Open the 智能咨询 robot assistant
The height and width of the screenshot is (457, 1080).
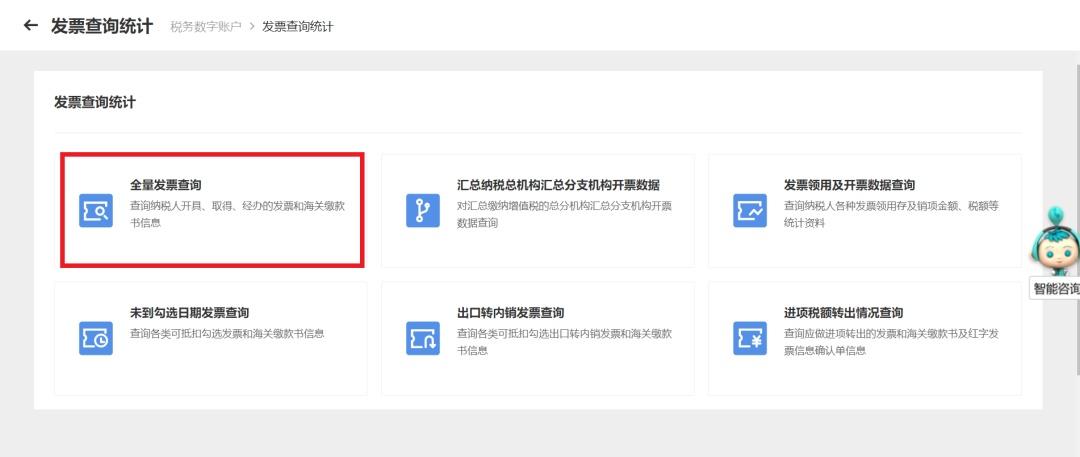[1057, 242]
